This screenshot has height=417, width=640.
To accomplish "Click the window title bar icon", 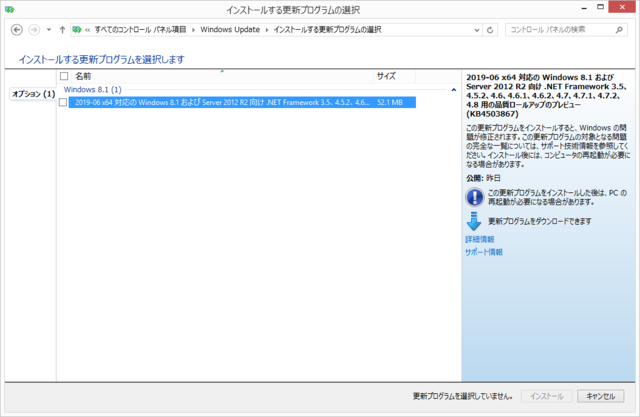I will pos(9,9).
